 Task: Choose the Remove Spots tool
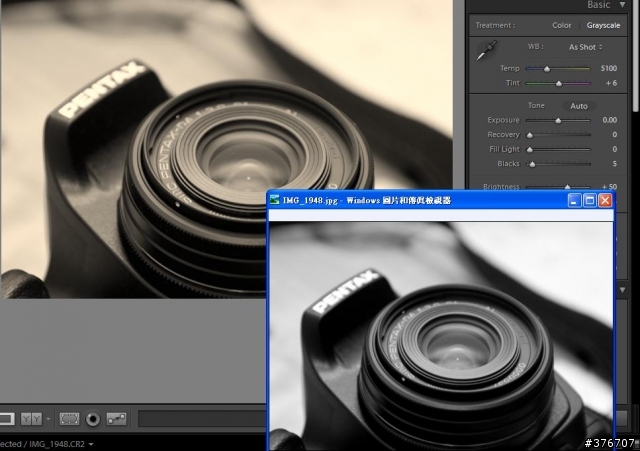(116, 419)
